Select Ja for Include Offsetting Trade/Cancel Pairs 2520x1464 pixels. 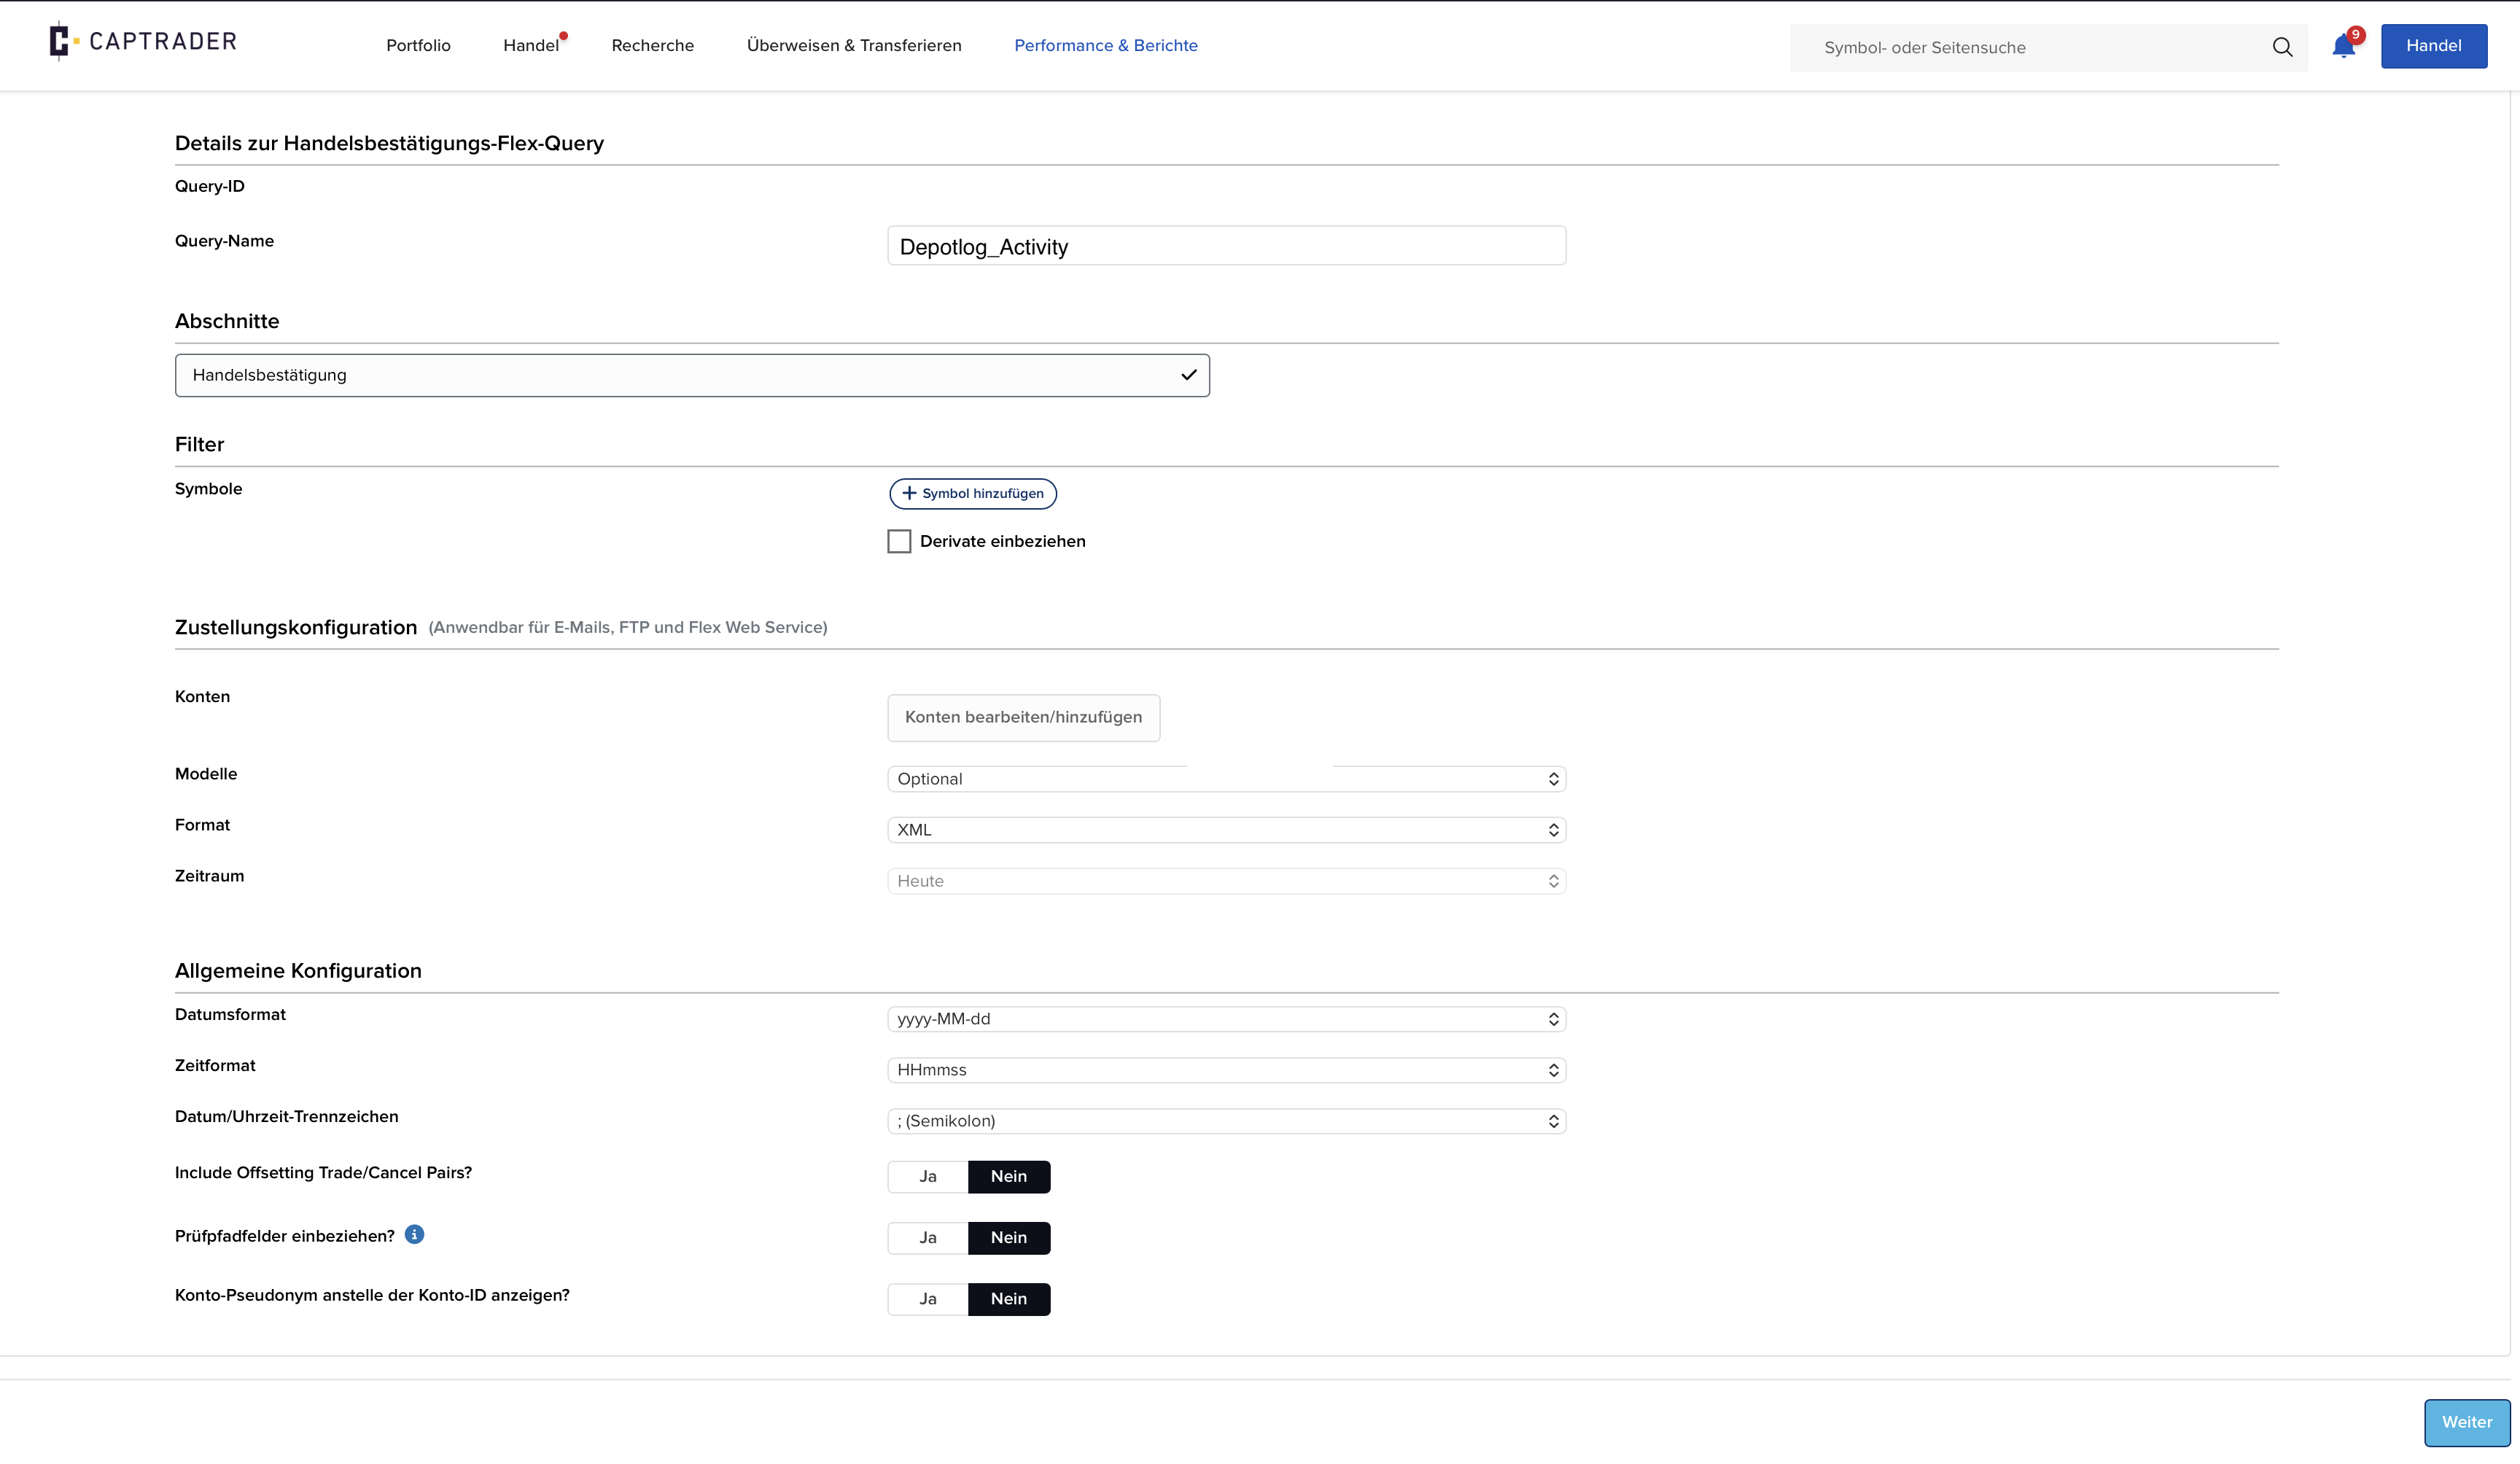tap(928, 1176)
